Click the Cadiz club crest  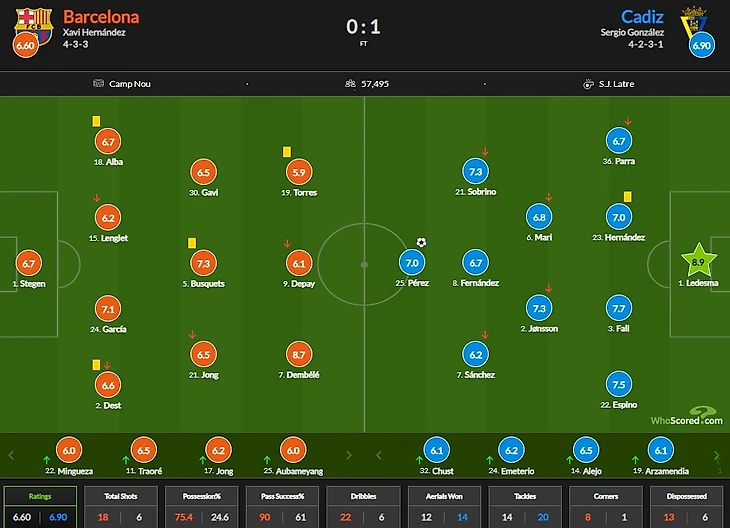[694, 23]
